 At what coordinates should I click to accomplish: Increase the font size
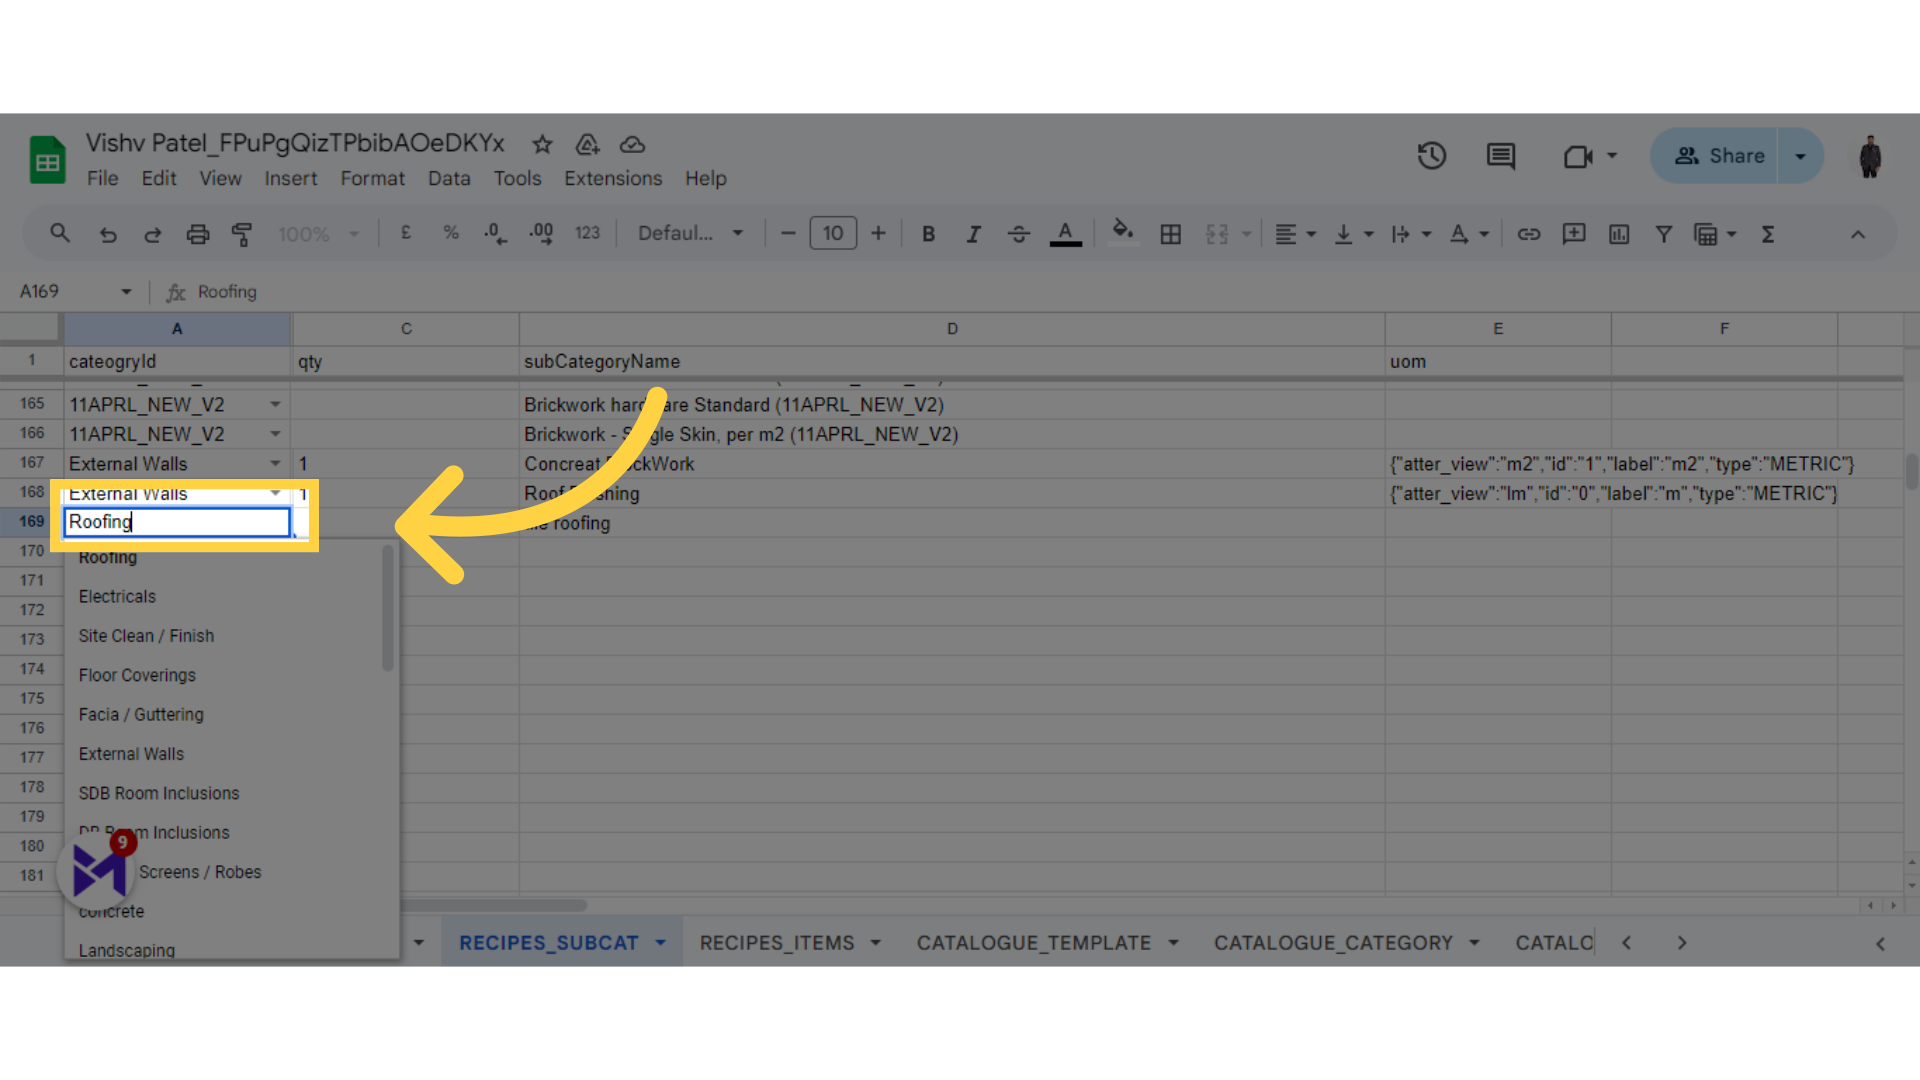[878, 234]
